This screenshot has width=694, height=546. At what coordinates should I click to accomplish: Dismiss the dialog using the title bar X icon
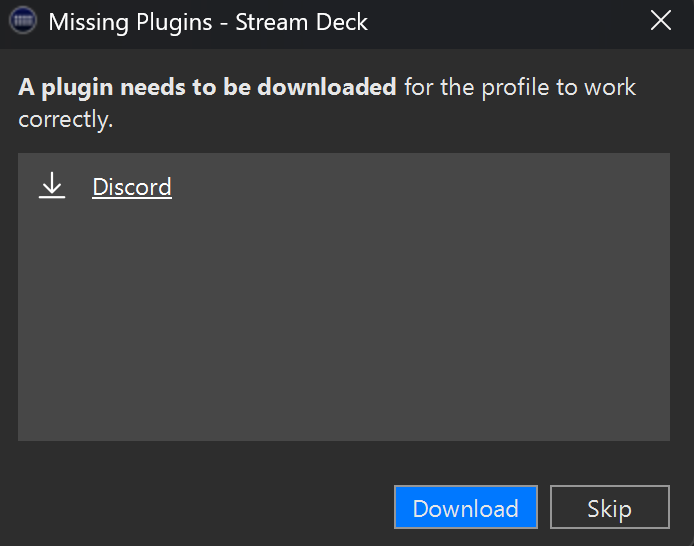click(660, 20)
